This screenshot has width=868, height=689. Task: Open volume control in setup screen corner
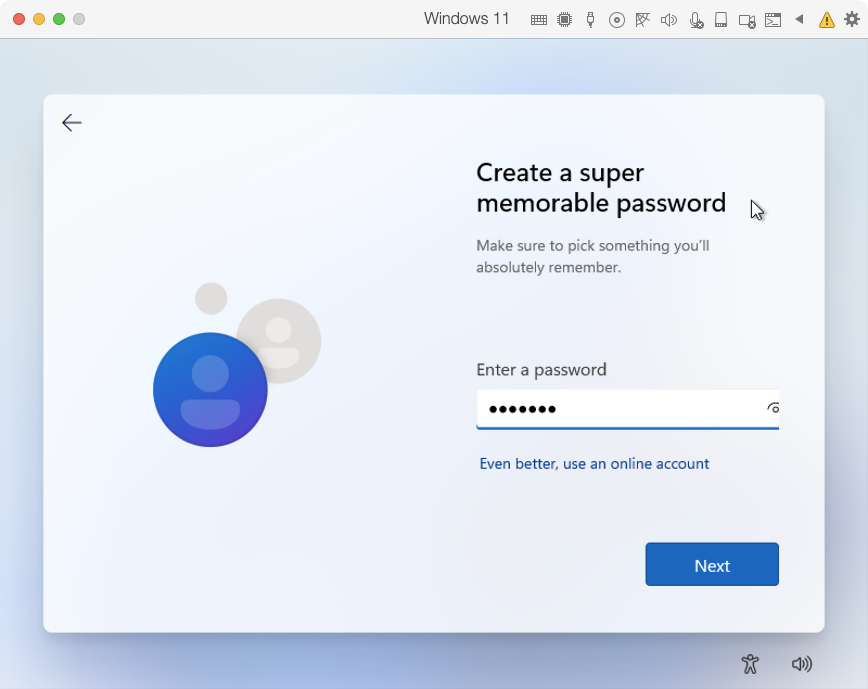tap(802, 664)
